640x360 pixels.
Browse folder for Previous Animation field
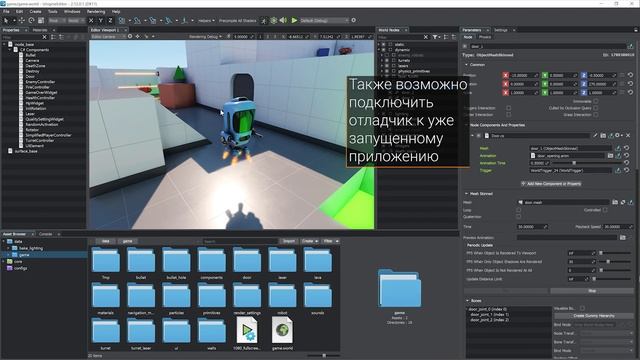622,237
